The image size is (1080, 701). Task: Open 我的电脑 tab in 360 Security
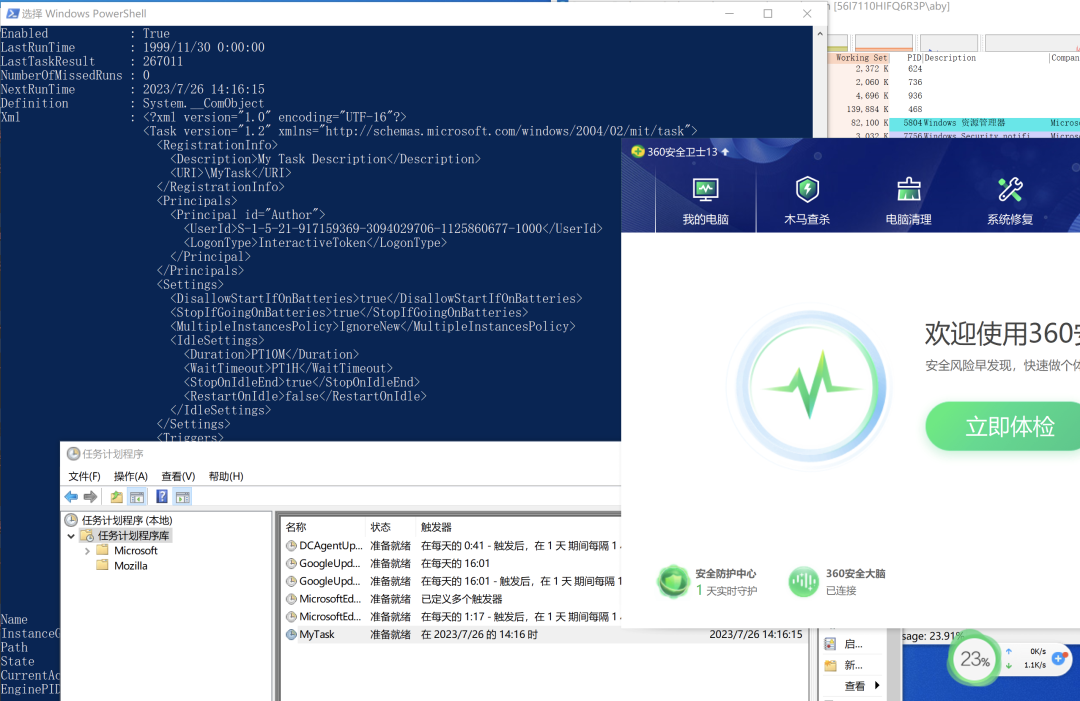click(705, 201)
